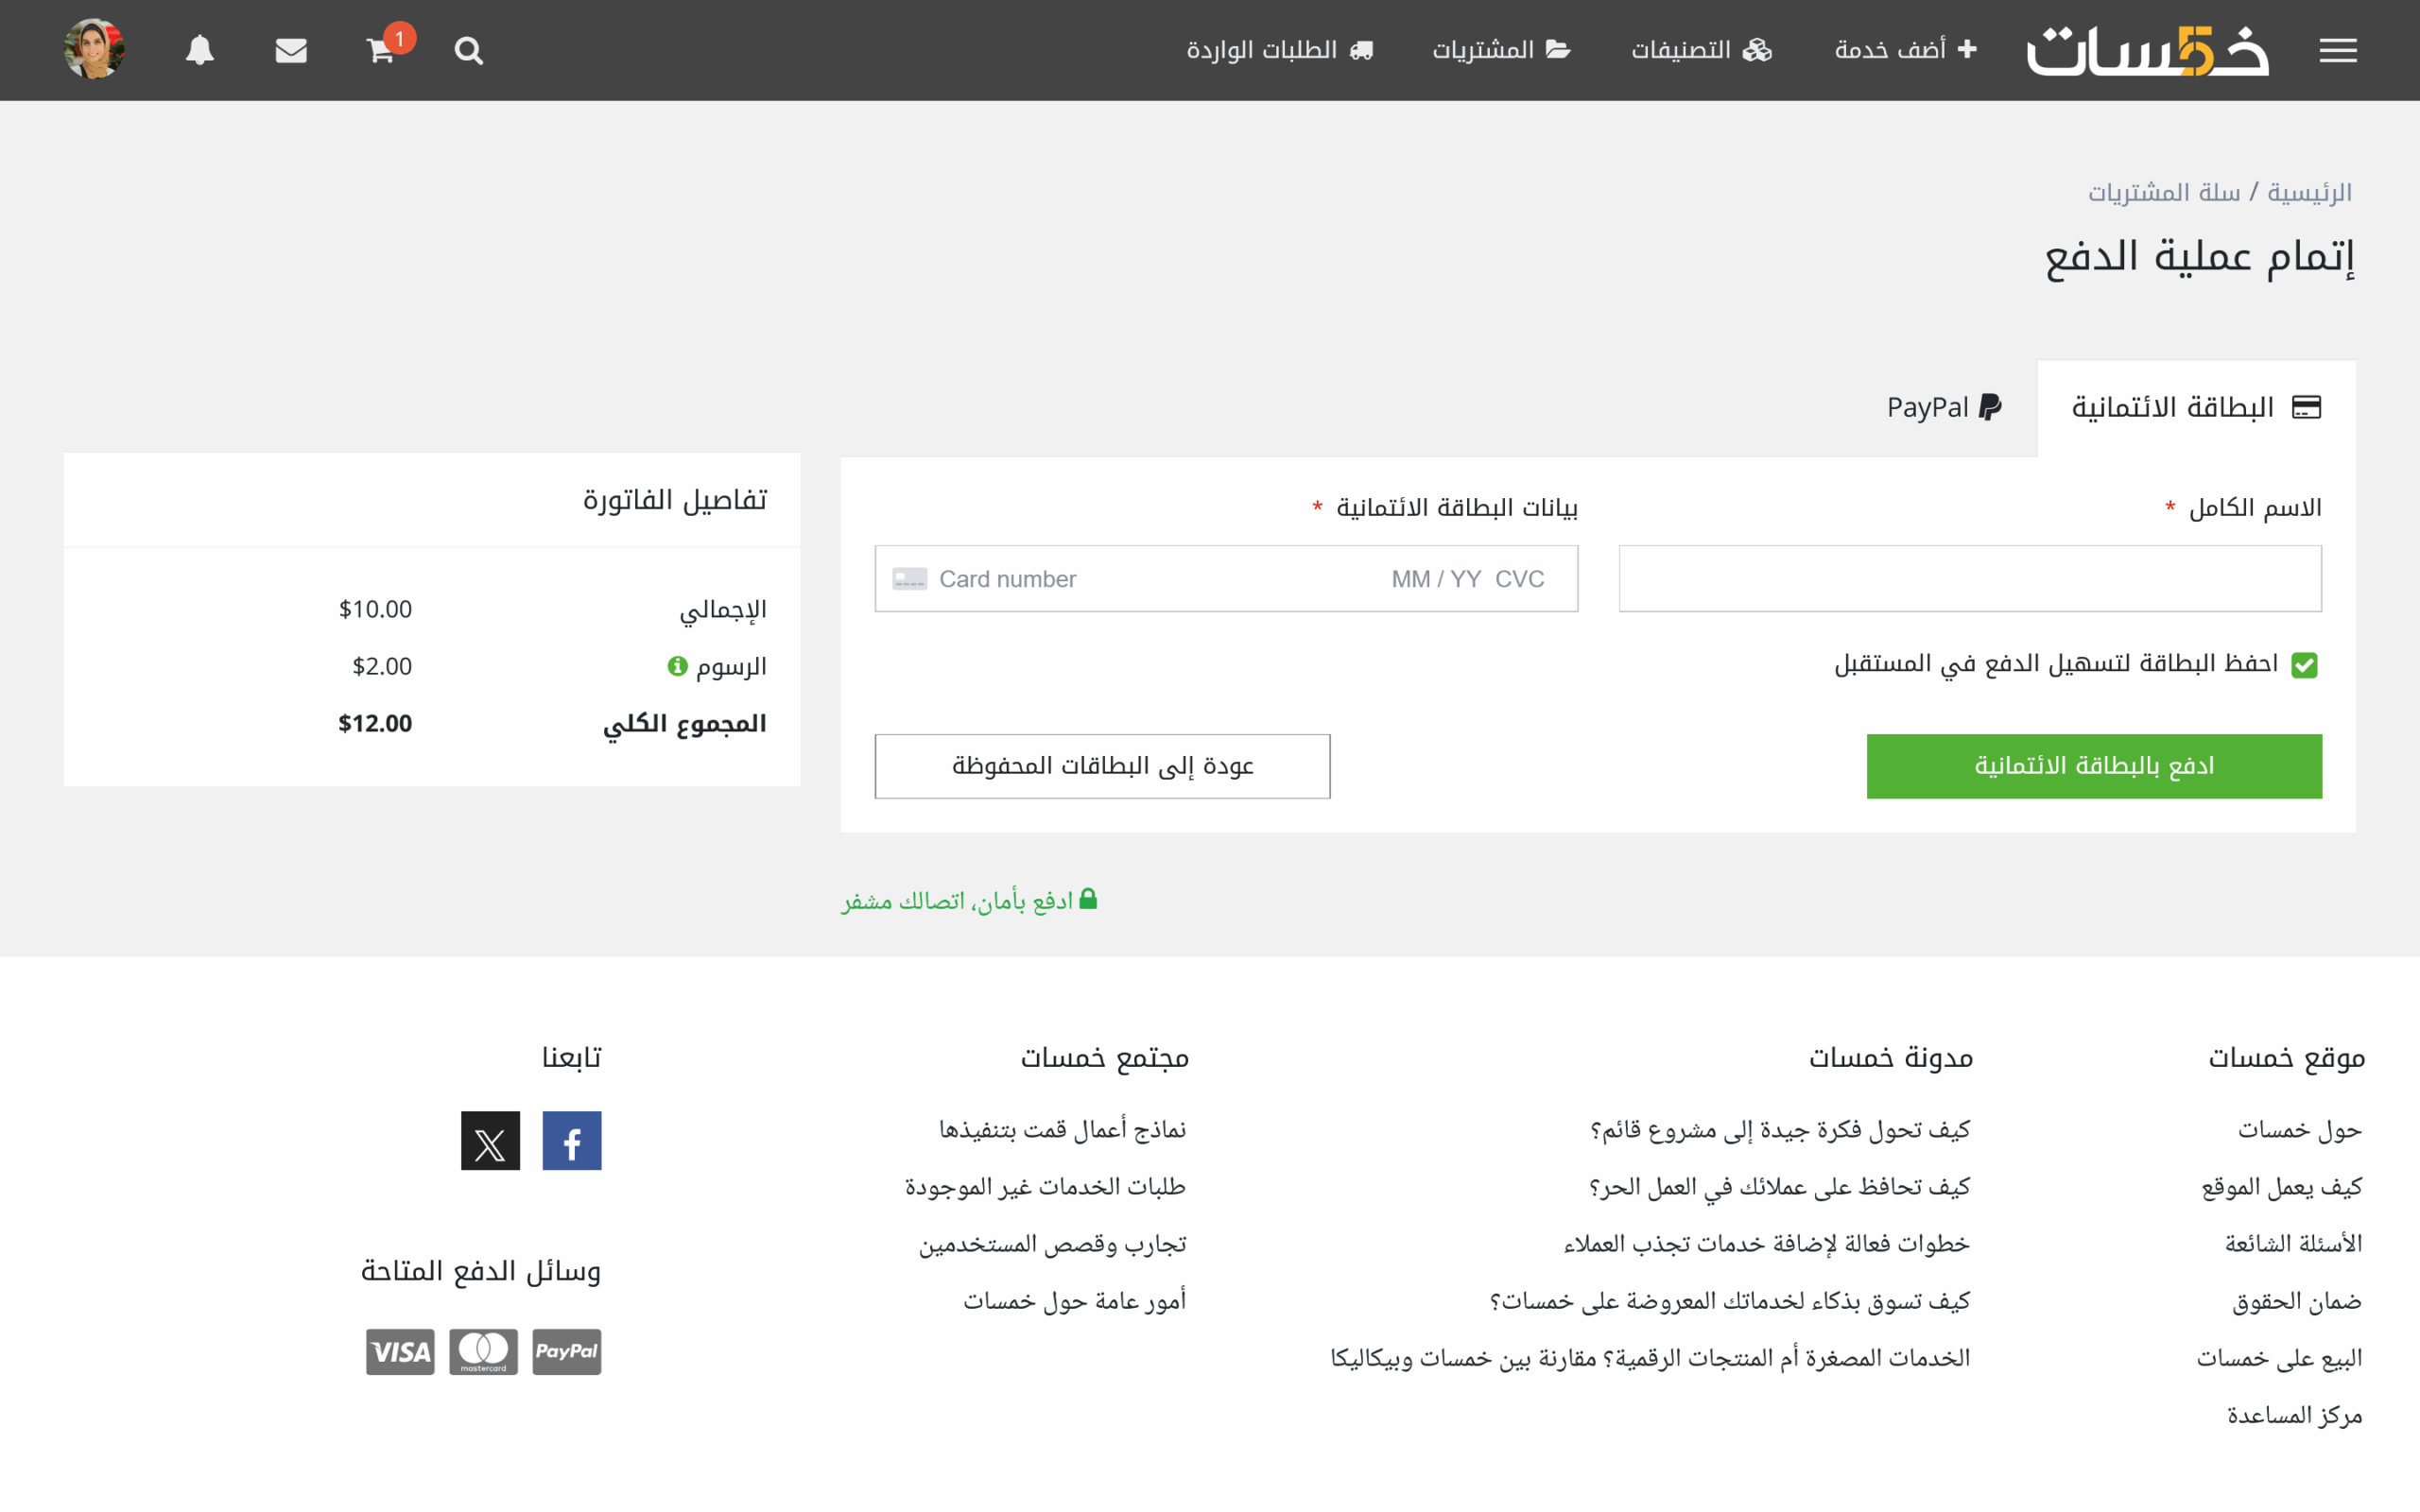Click the VISA badge in footer
2420x1512 pixels.
(400, 1352)
